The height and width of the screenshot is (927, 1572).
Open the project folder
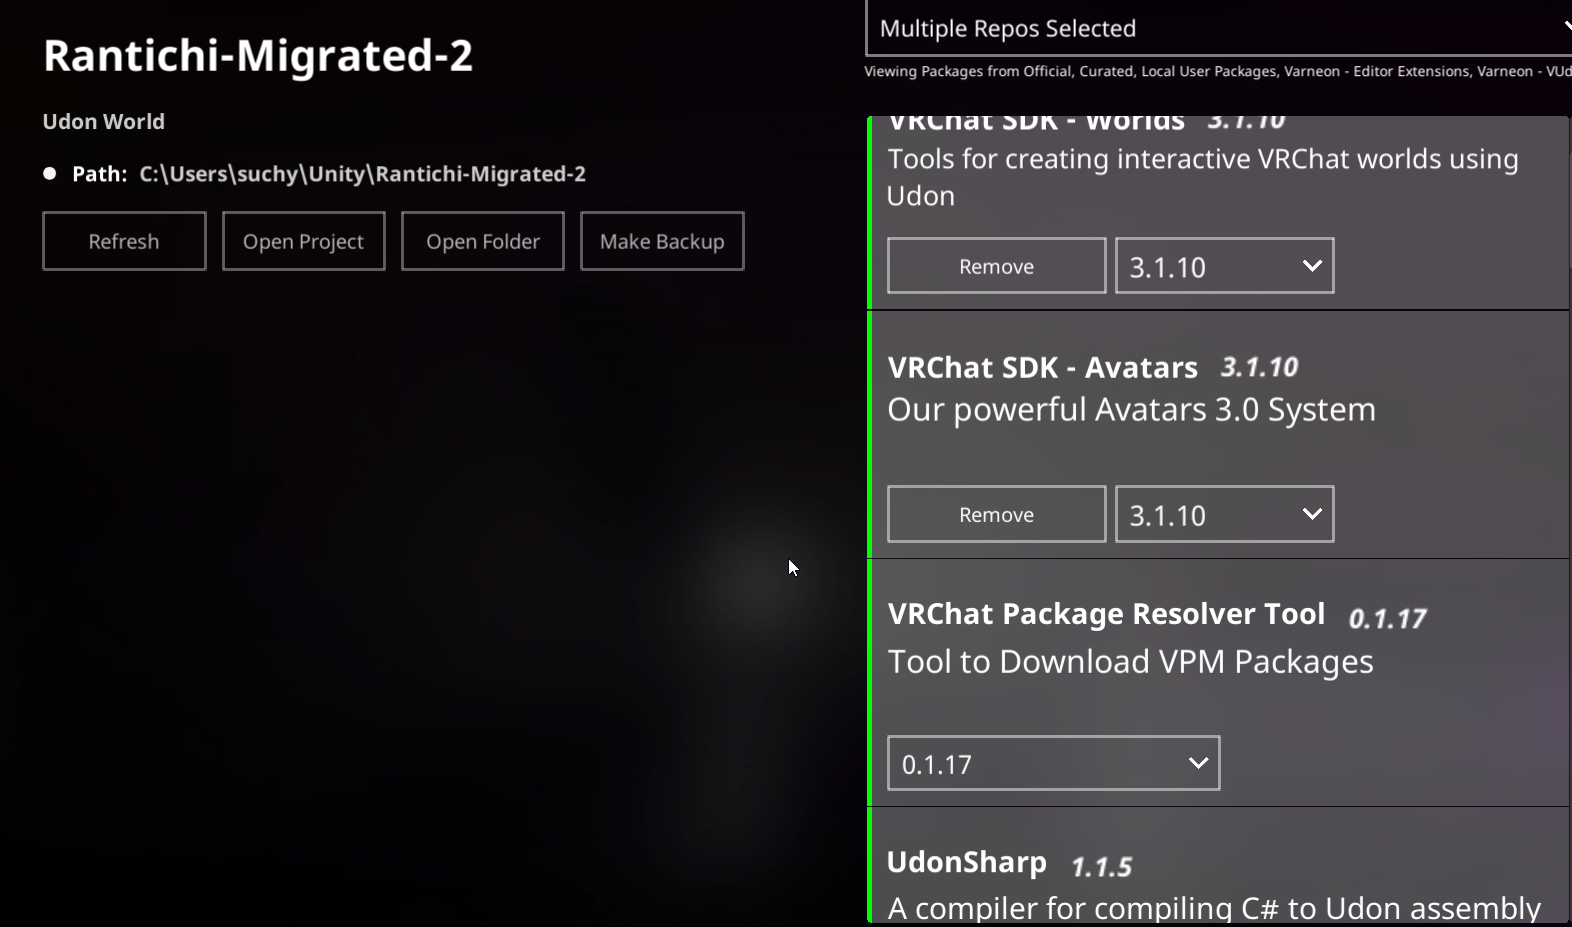tap(482, 240)
